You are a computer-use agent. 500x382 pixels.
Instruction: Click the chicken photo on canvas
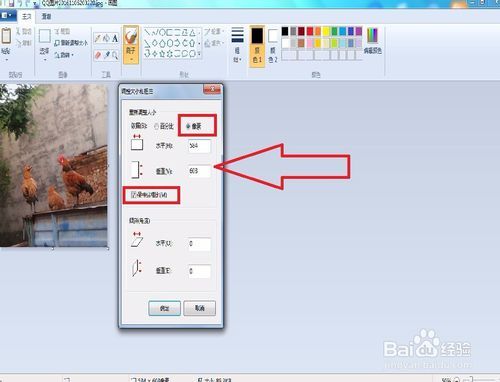point(53,165)
